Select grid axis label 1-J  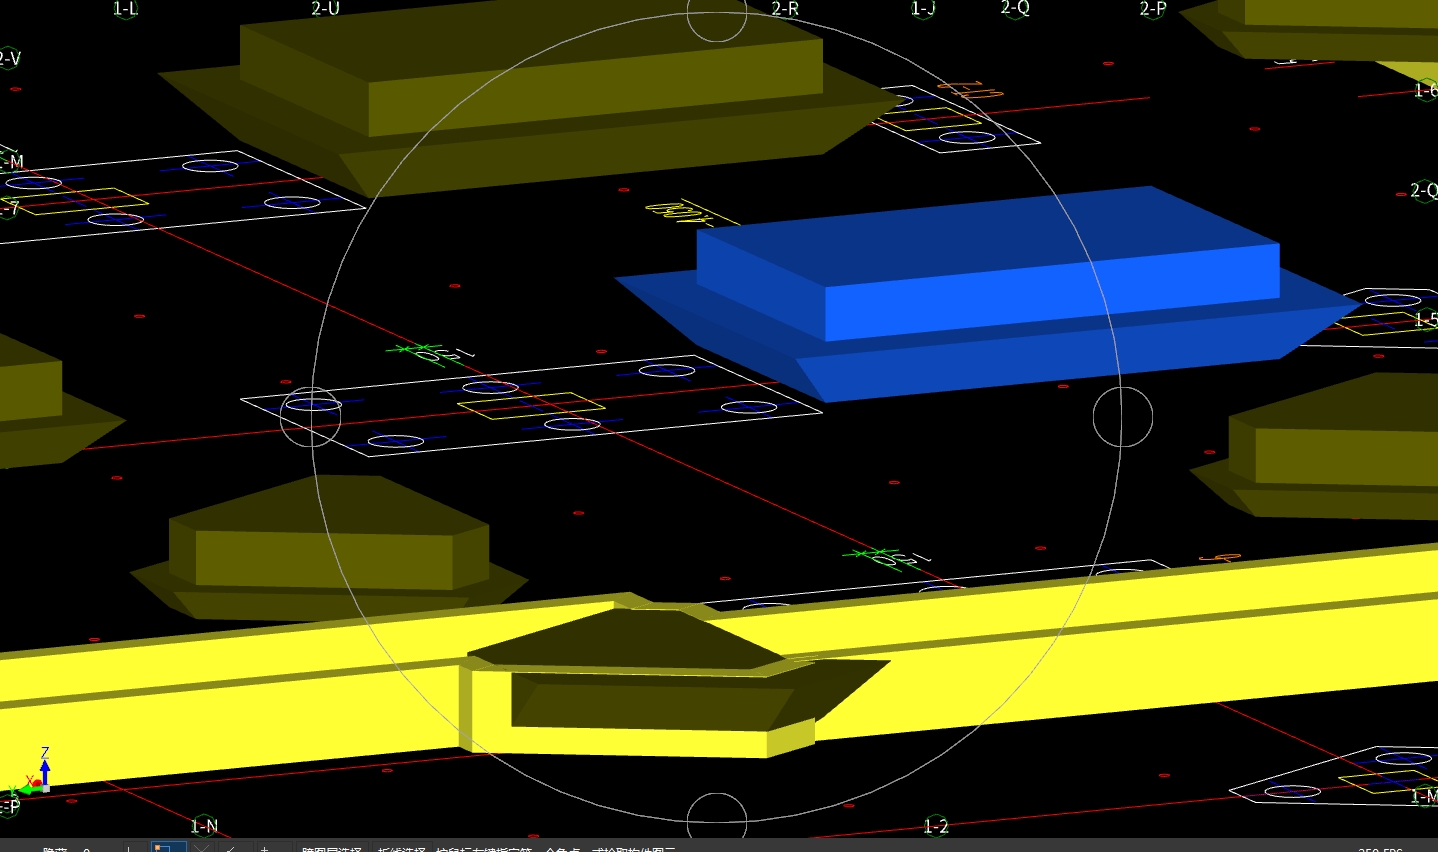pyautogui.click(x=923, y=9)
